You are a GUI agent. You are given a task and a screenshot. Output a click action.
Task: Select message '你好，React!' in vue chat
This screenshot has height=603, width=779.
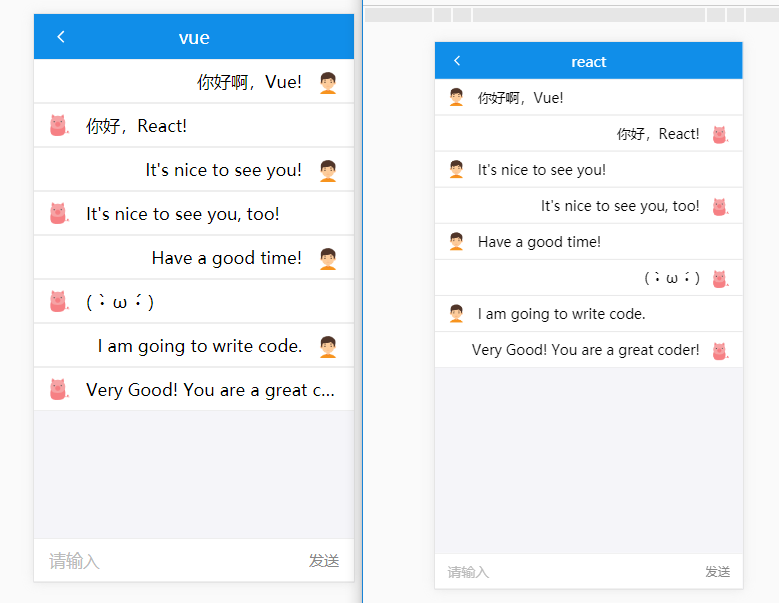136,126
